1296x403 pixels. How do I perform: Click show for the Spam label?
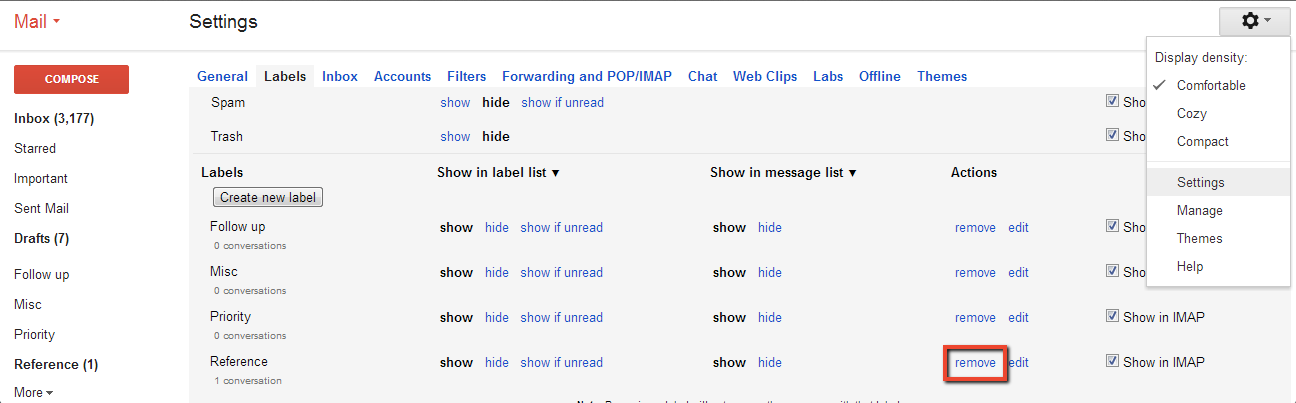click(x=455, y=102)
